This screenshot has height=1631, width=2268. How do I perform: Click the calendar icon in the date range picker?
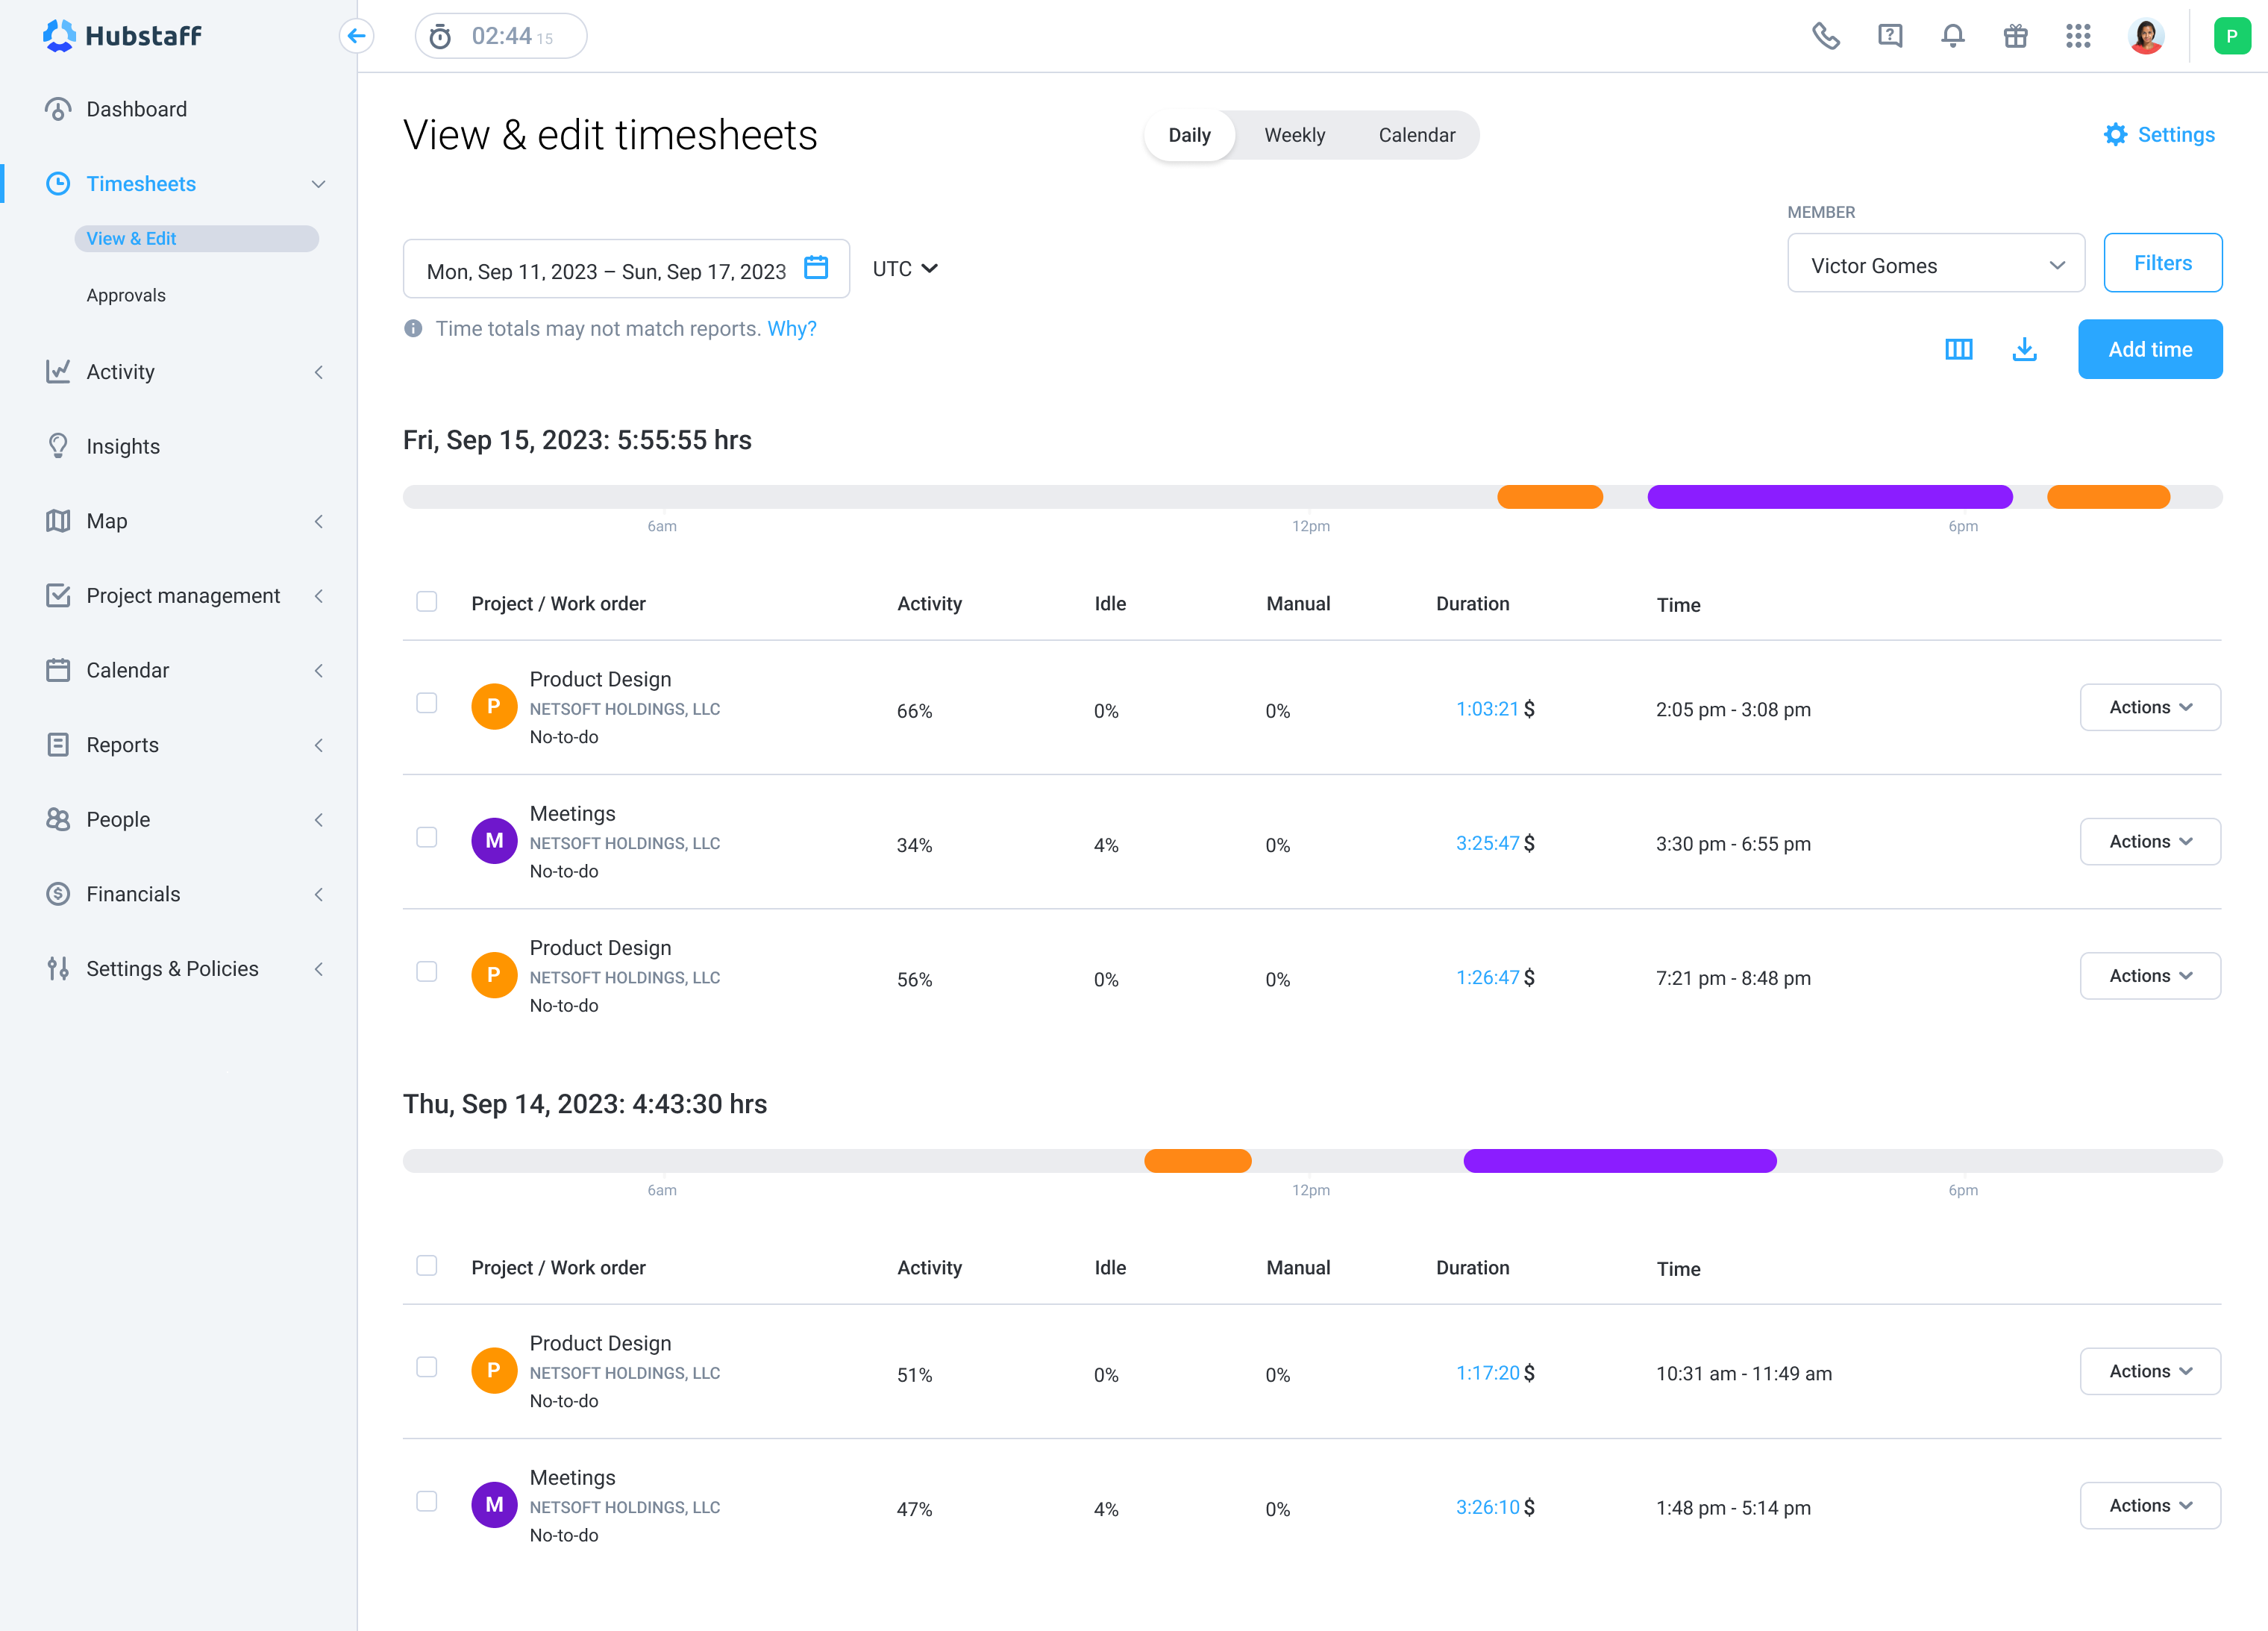click(817, 268)
